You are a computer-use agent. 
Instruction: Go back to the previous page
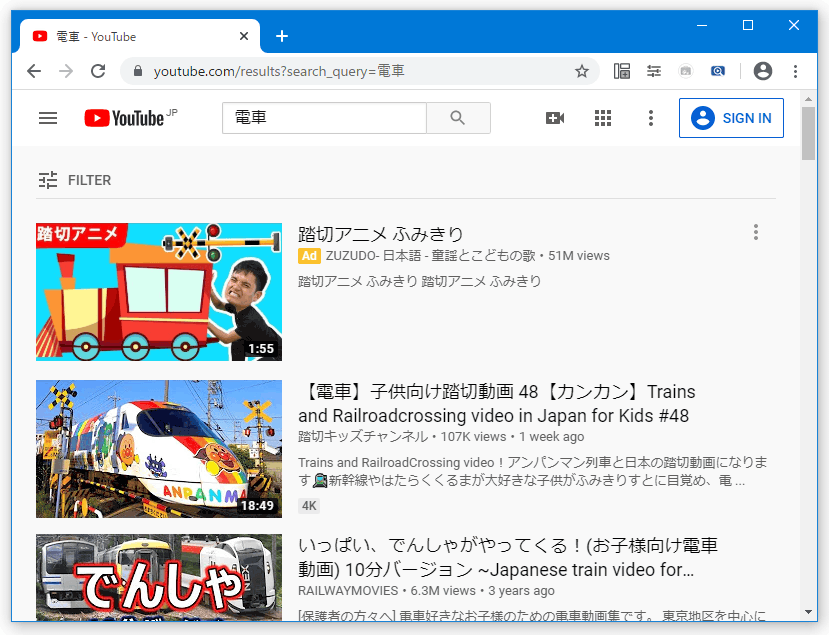(34, 71)
